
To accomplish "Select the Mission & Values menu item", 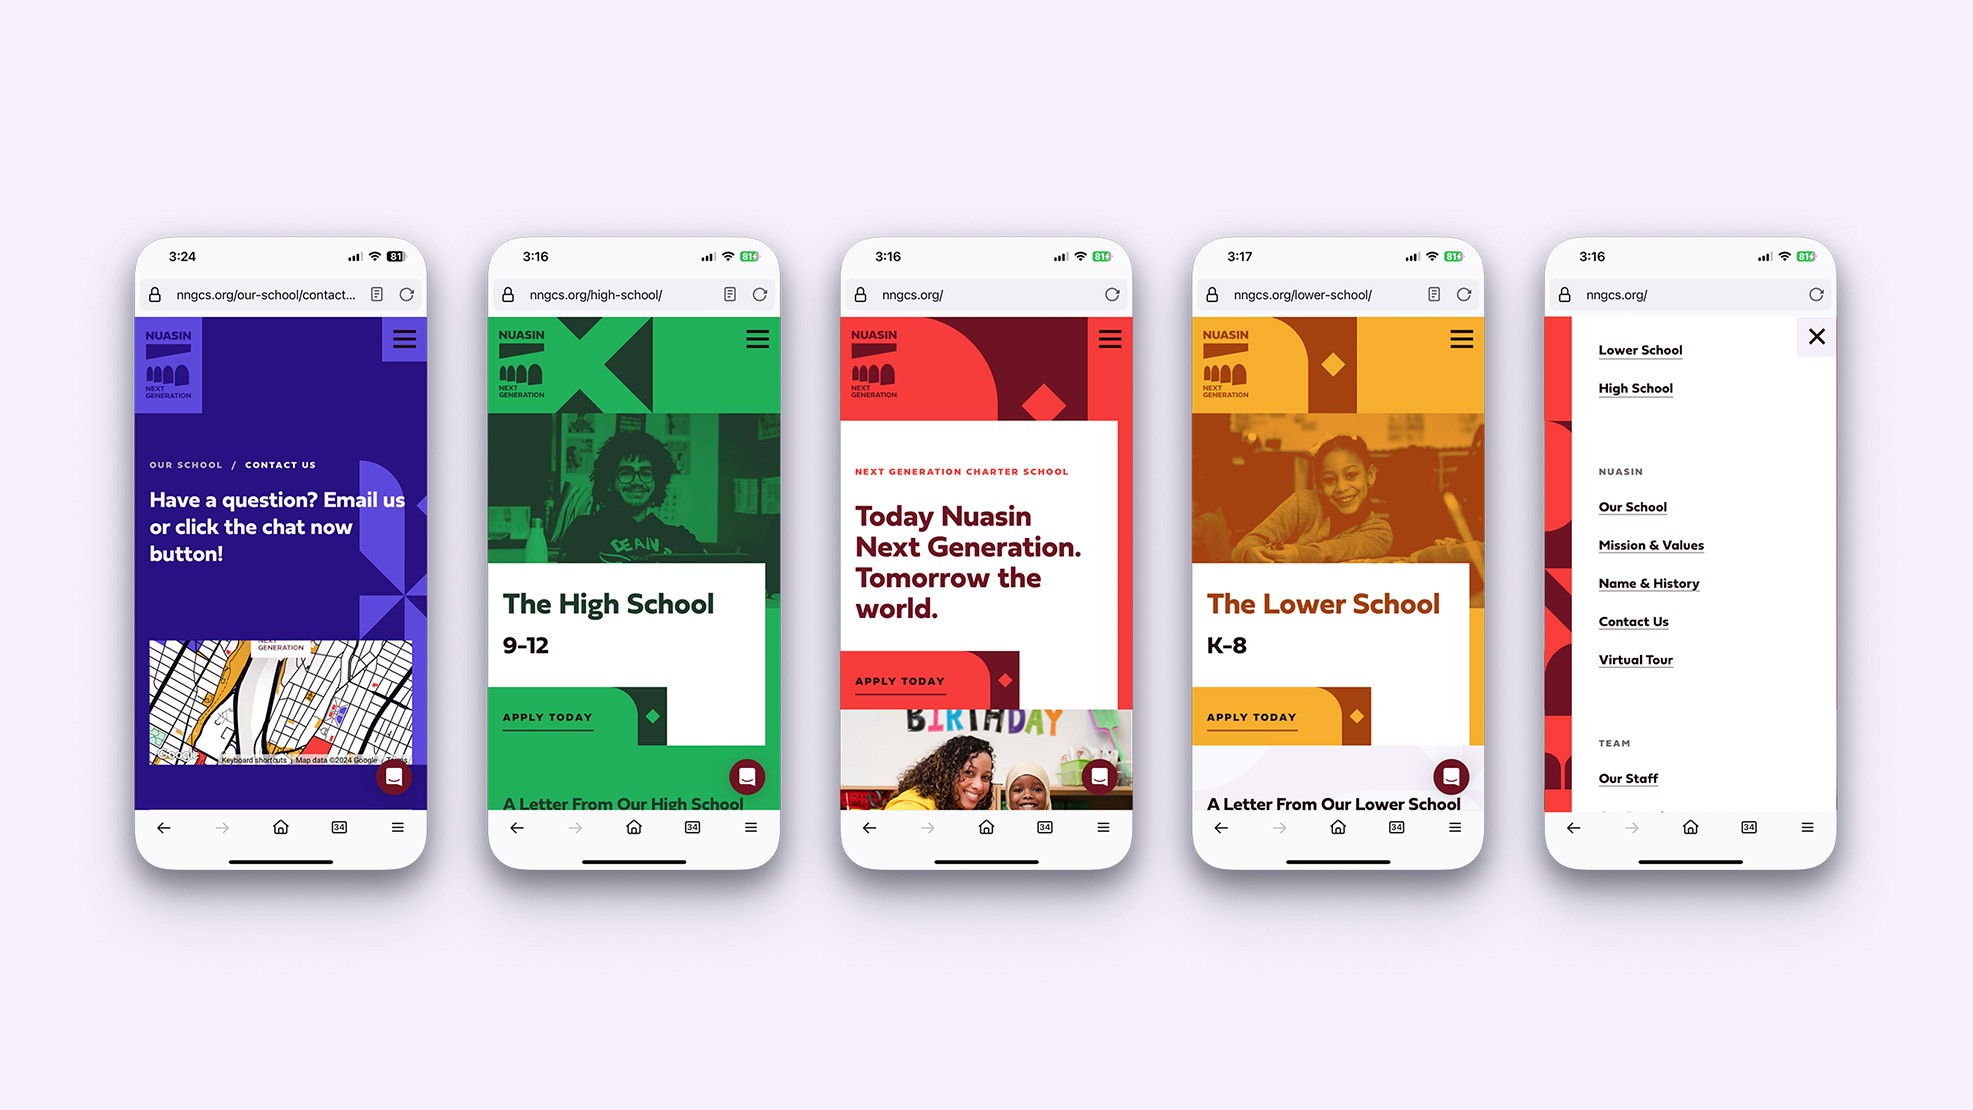I will 1650,545.
